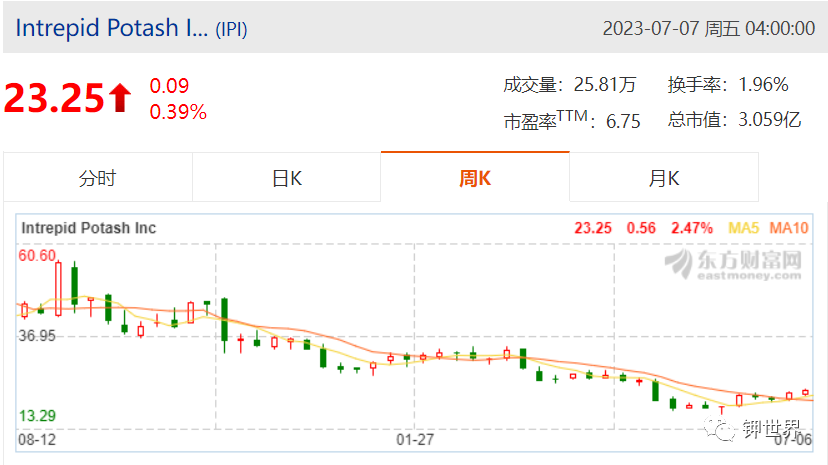The width and height of the screenshot is (828, 465).
Task: Click the Intrepid Potash Inc chart title
Action: coord(89,228)
